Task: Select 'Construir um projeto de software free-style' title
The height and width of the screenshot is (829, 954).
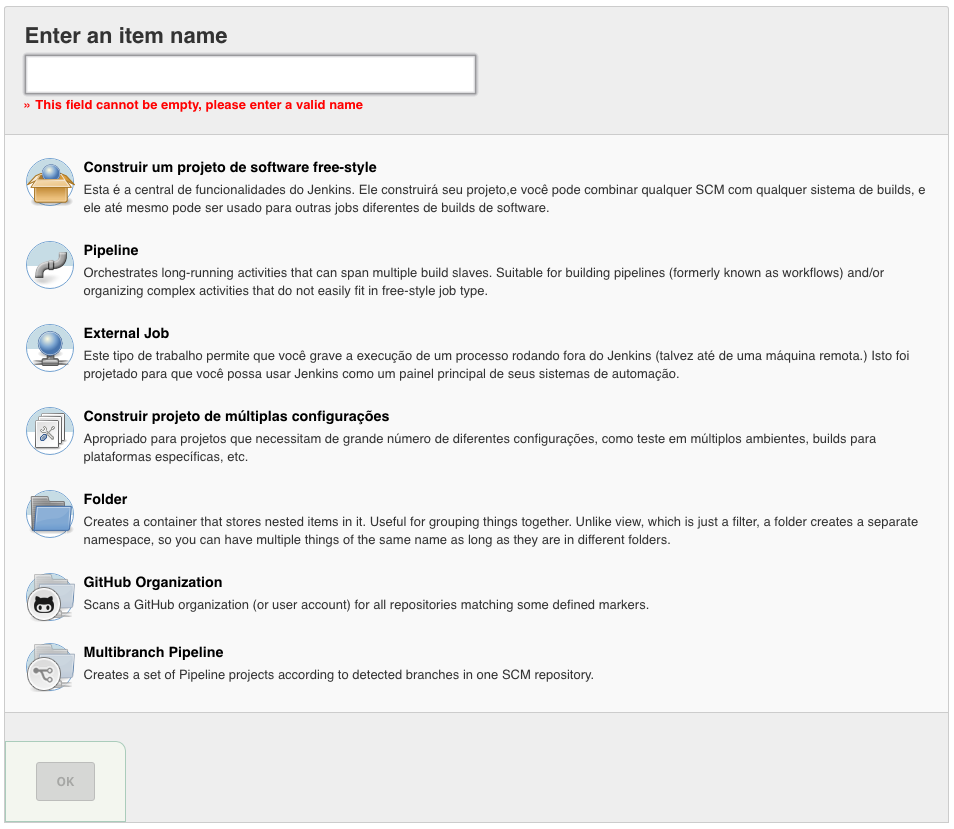Action: pos(230,167)
